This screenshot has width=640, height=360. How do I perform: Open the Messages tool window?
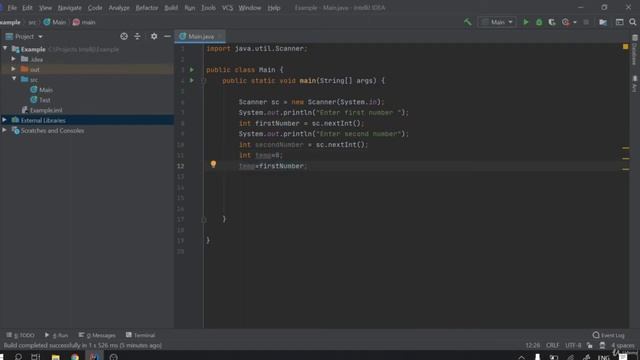(97, 335)
